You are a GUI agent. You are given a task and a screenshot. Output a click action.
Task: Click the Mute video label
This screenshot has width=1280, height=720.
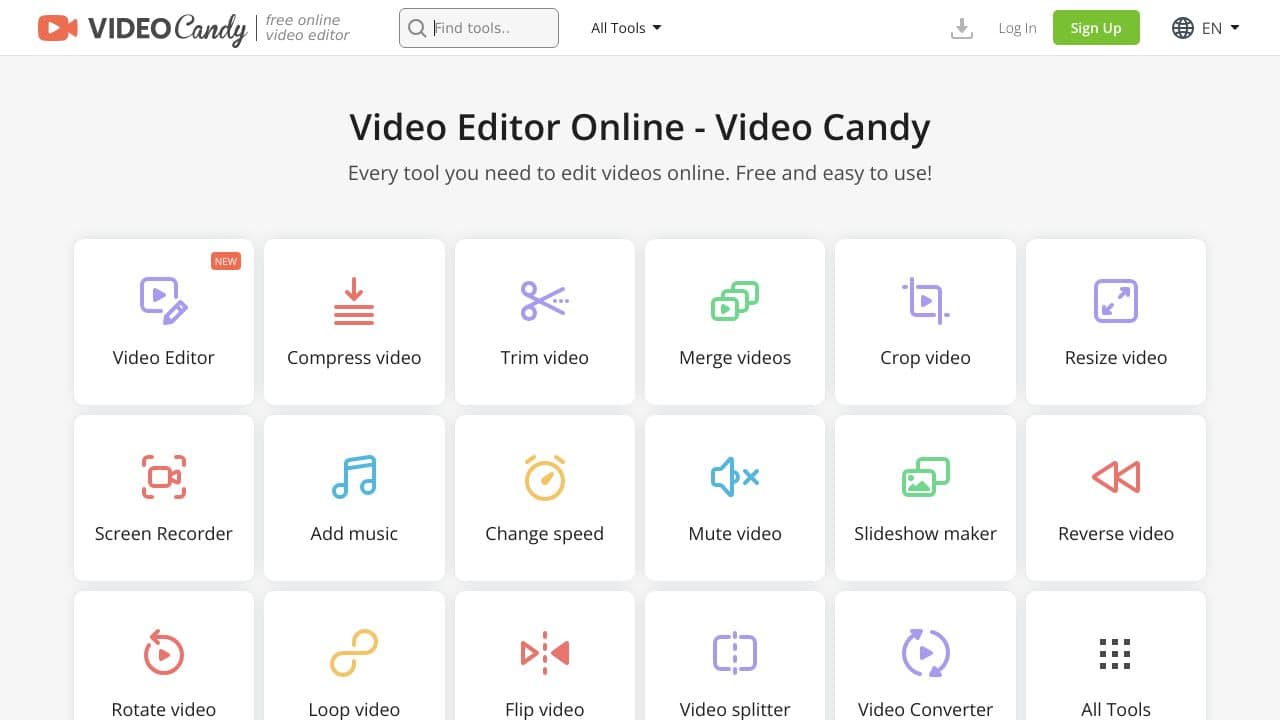(735, 533)
